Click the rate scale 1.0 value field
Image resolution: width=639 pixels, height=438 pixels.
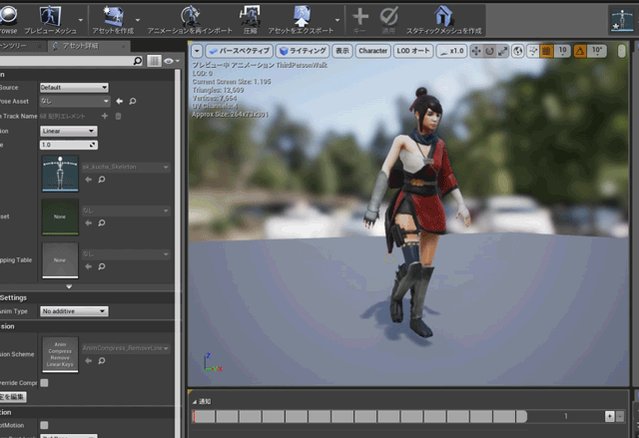point(68,145)
